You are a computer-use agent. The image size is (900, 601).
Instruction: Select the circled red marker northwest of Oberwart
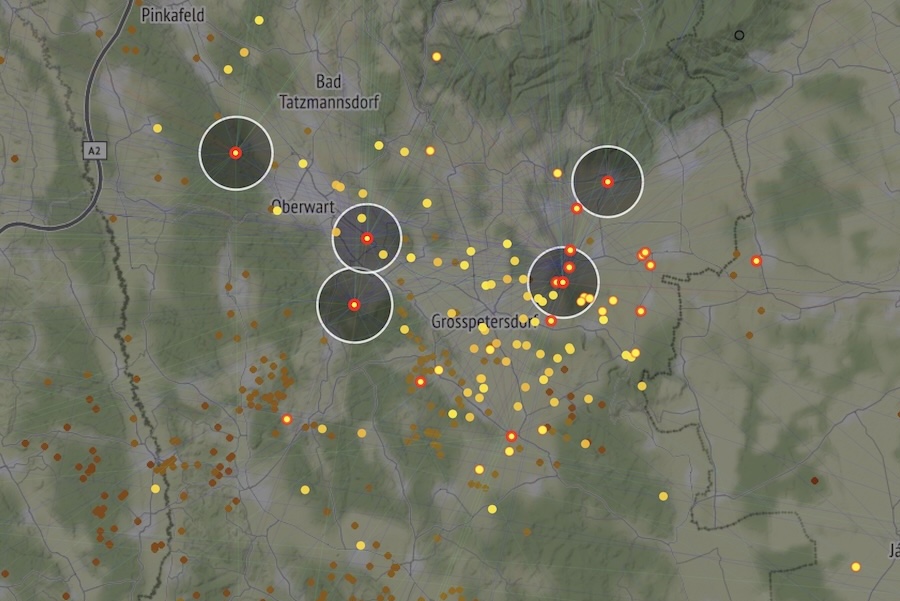[235, 153]
